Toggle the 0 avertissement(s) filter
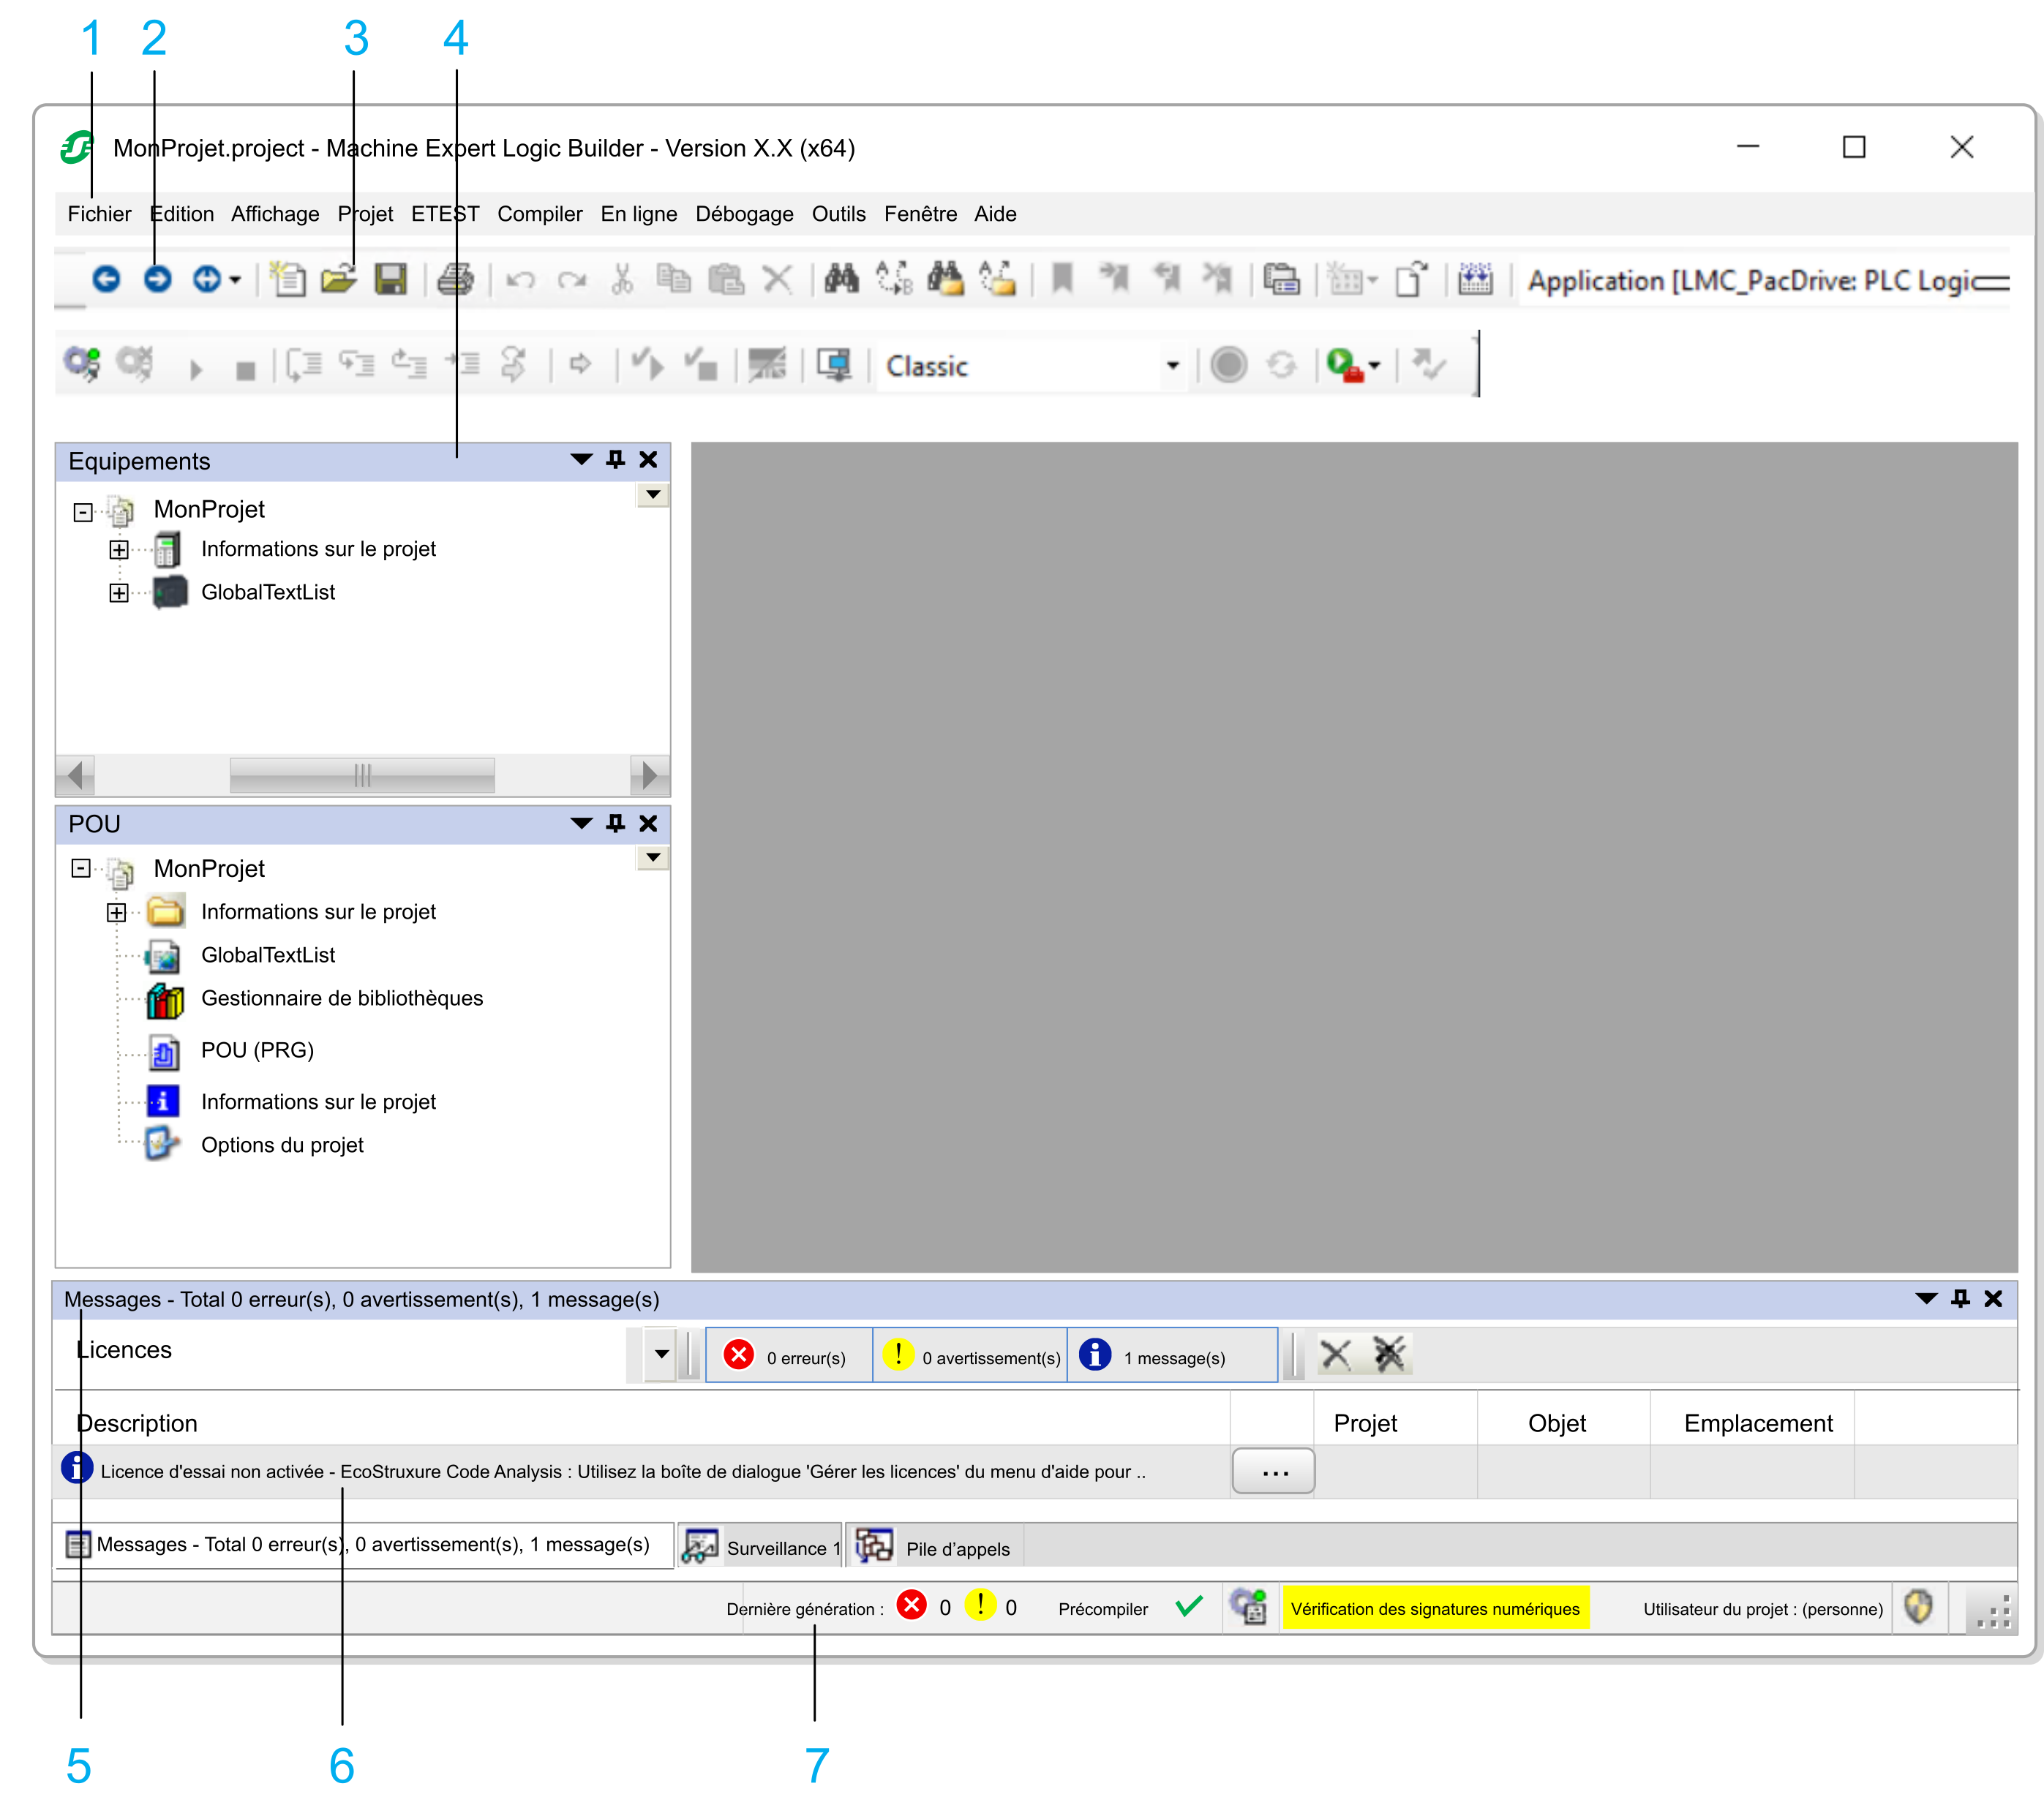Viewport: 2044px width, 1808px height. [970, 1356]
